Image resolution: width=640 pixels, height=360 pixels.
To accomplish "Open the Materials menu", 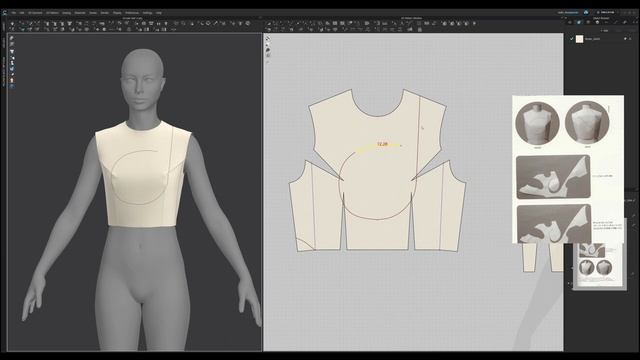I will point(80,13).
